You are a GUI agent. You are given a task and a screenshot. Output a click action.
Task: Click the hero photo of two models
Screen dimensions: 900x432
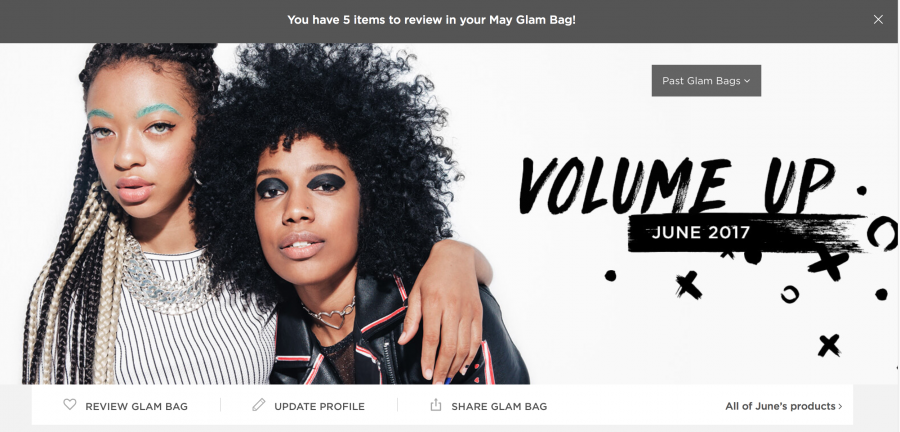(276, 213)
